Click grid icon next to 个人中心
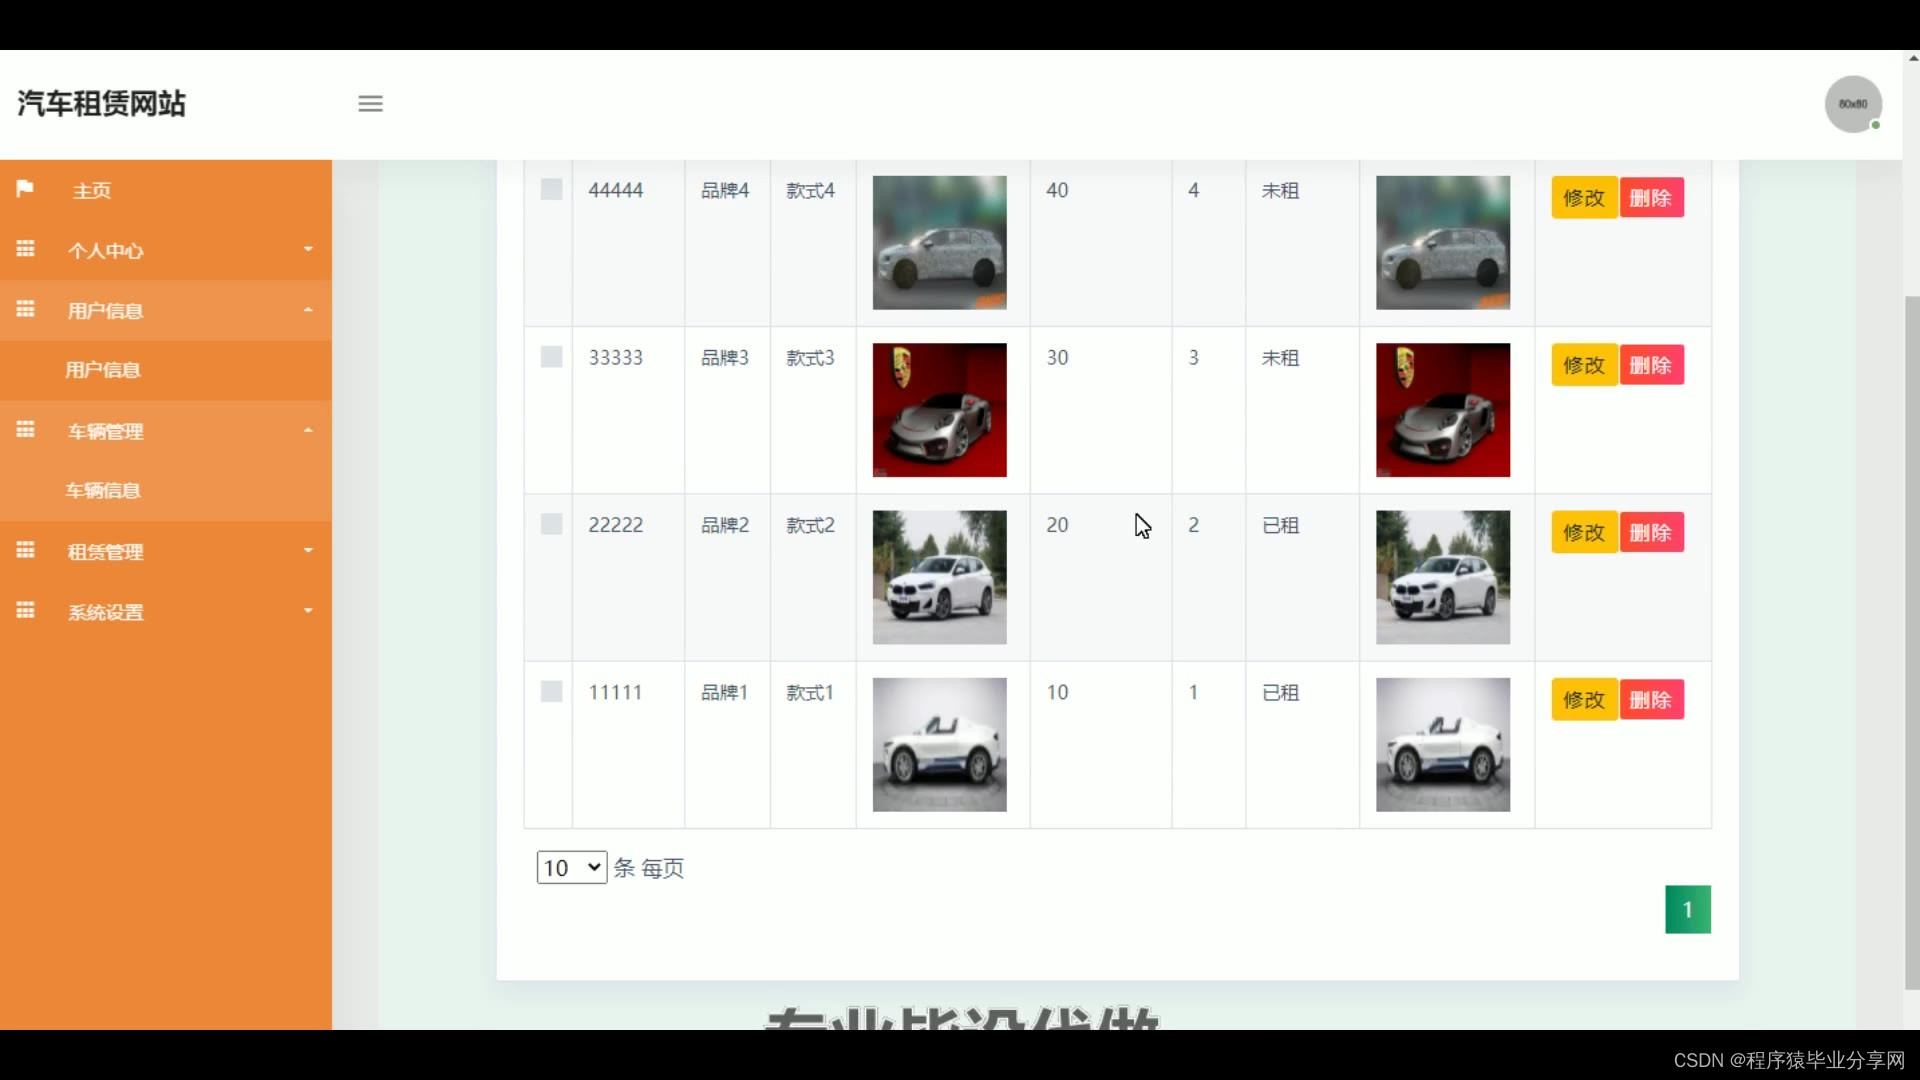 [25, 249]
